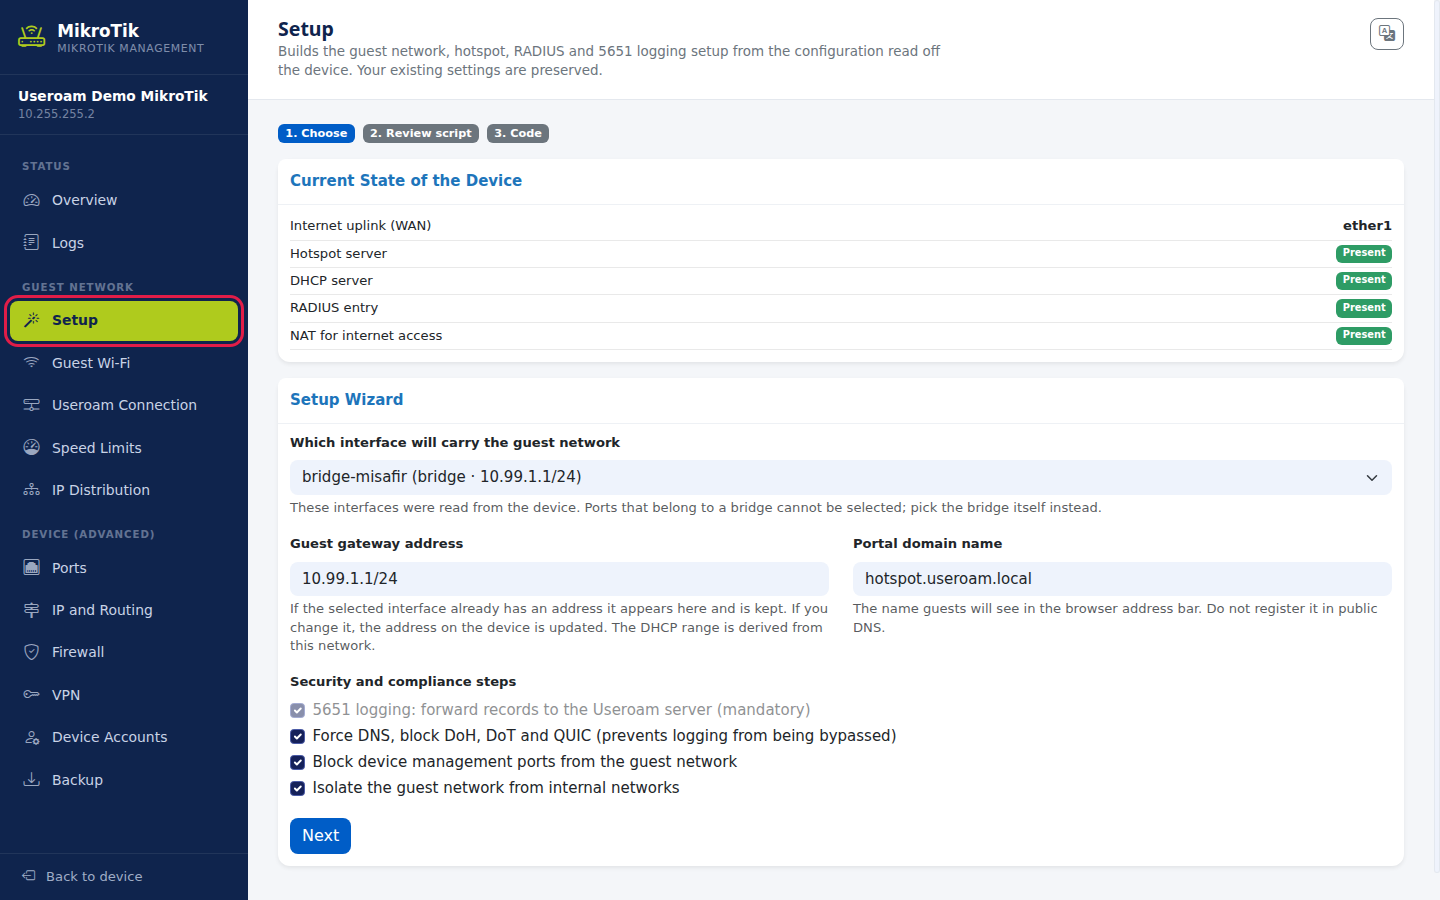This screenshot has width=1440, height=900.
Task: Uncheck Force DNS, block DoH checkbox
Action: click(298, 736)
